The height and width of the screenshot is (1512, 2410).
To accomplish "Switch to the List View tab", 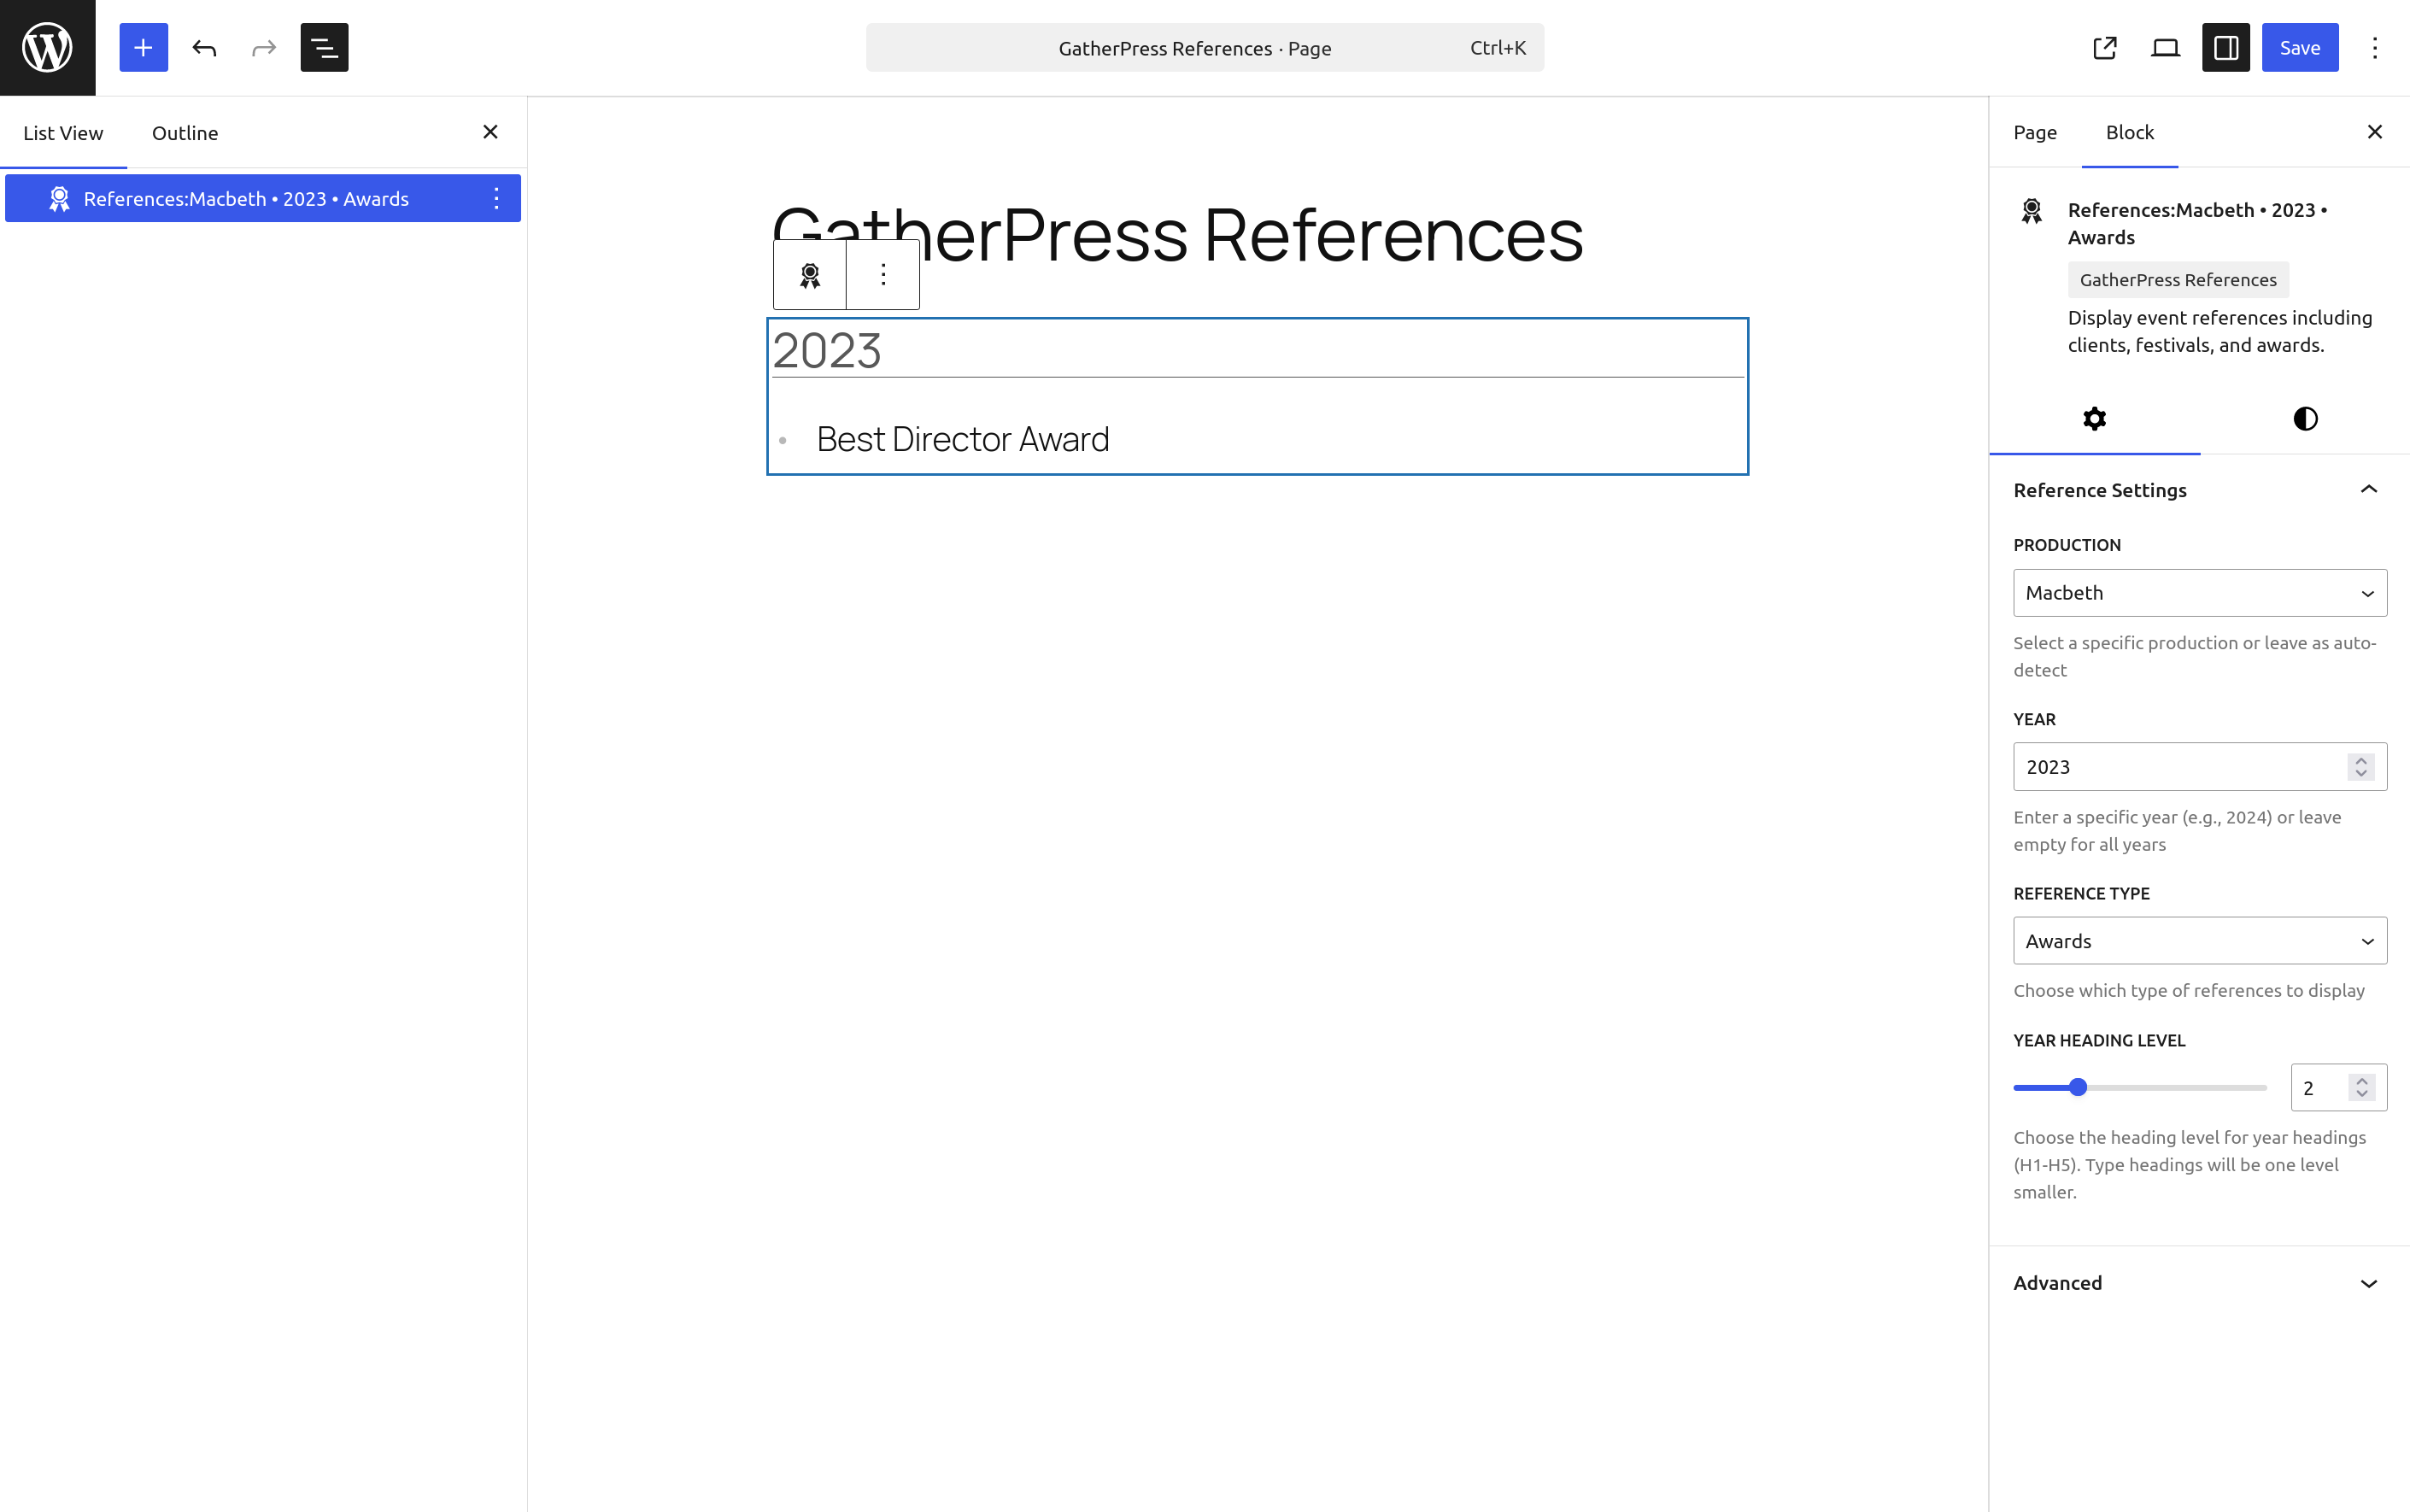I will [63, 132].
